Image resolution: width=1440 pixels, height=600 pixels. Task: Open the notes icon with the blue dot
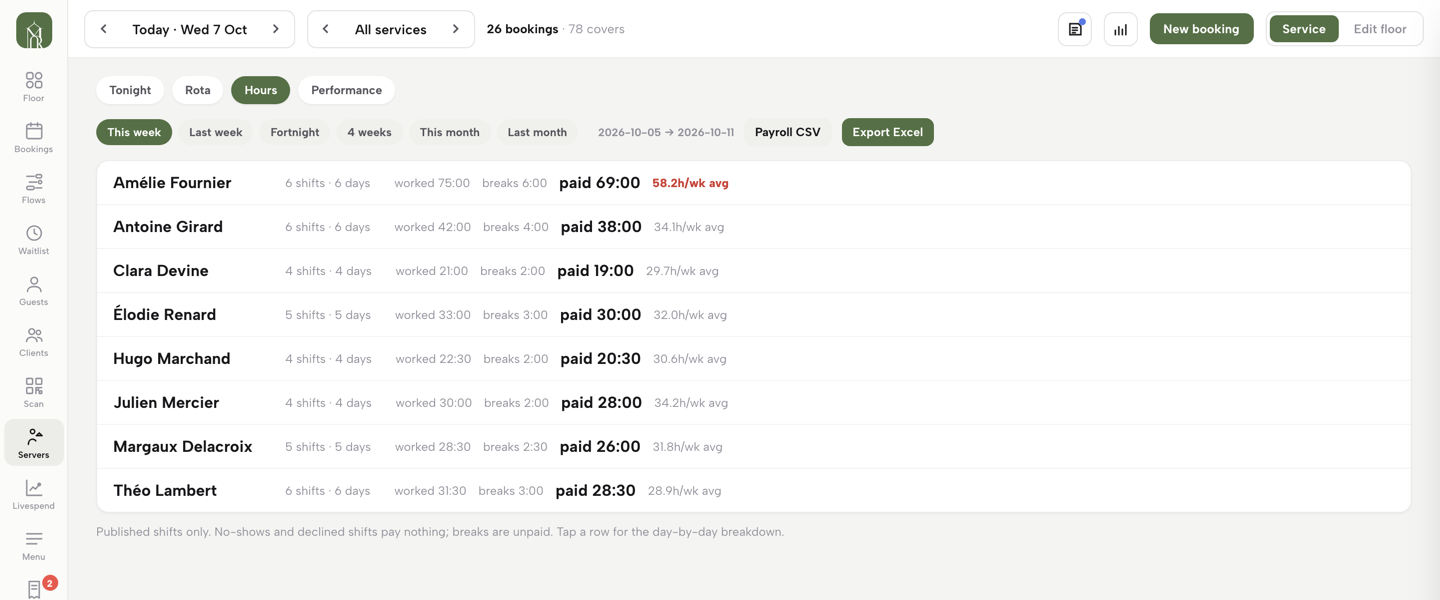coord(1075,29)
